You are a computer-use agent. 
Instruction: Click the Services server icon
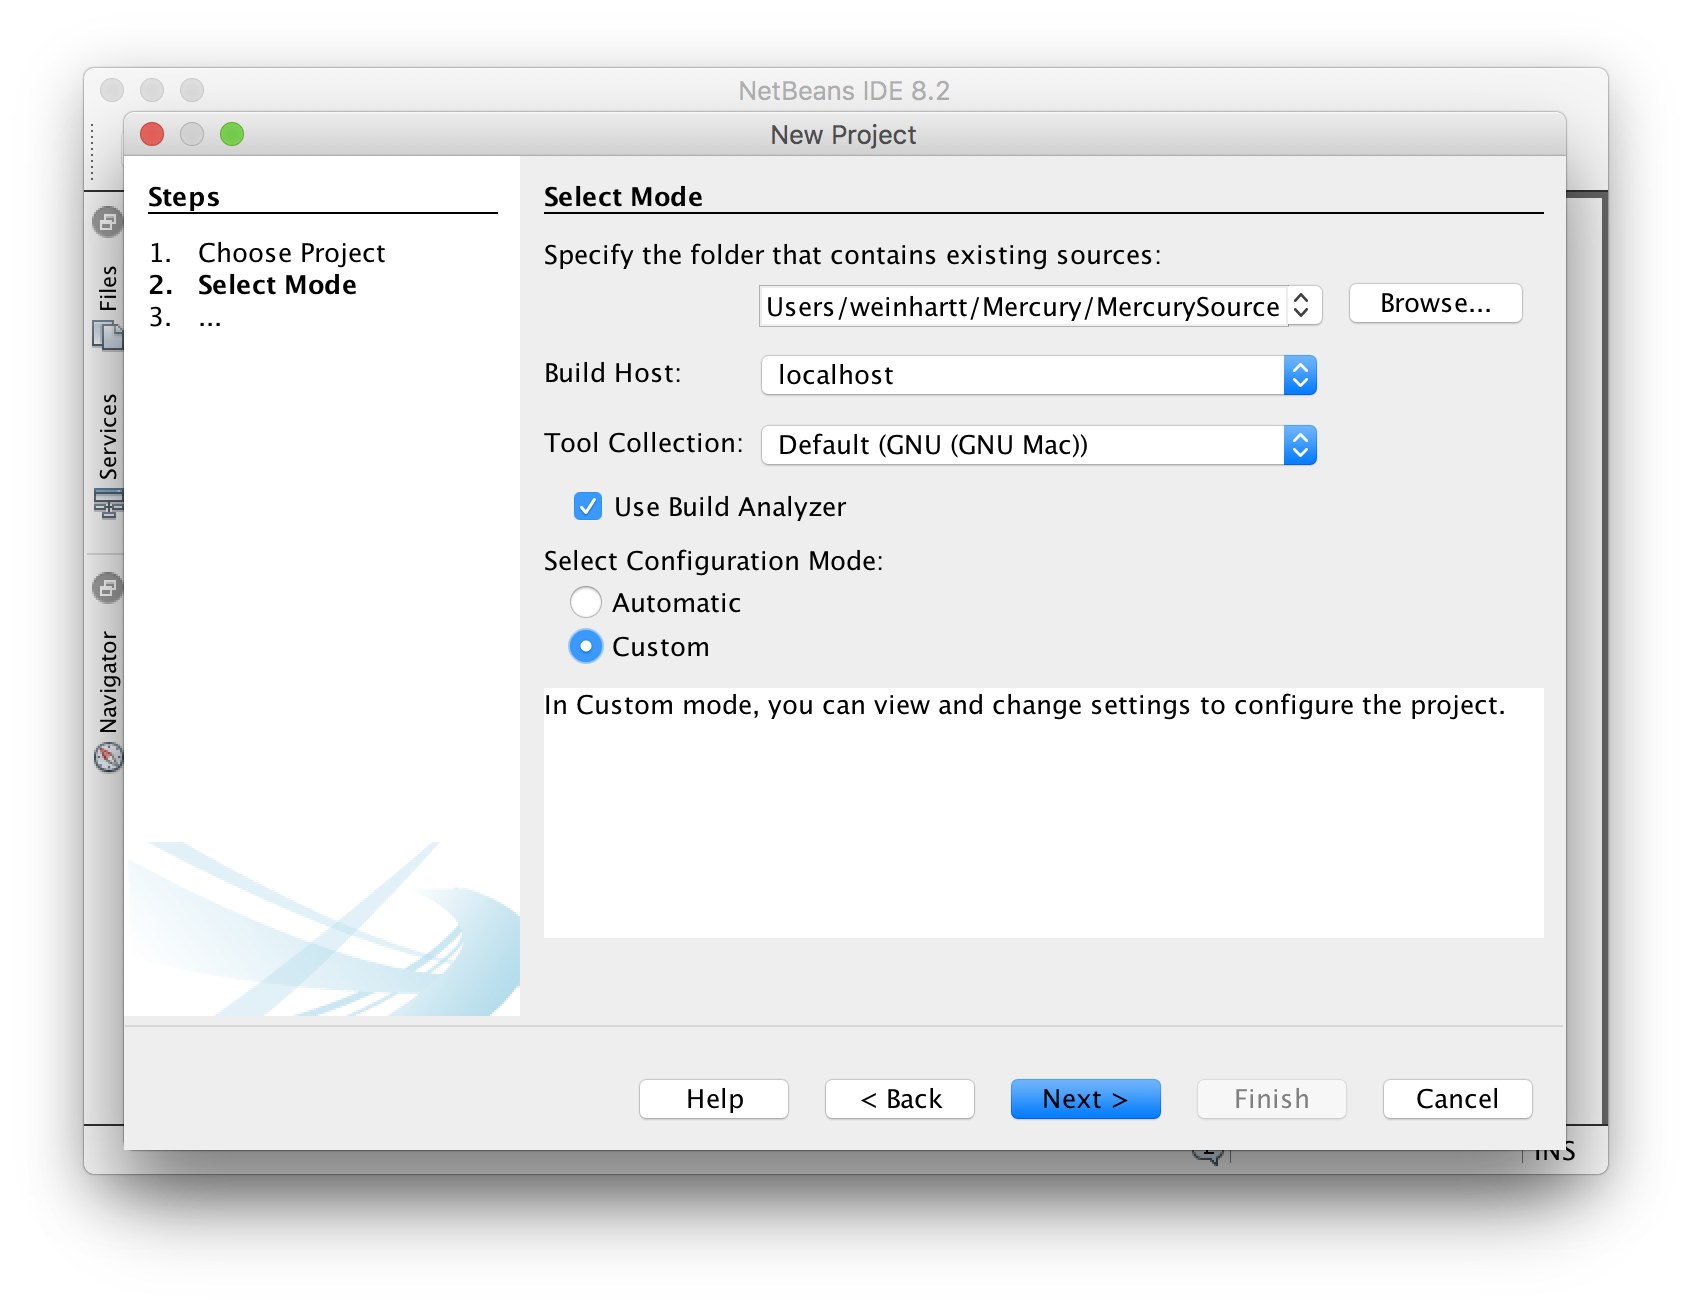108,503
